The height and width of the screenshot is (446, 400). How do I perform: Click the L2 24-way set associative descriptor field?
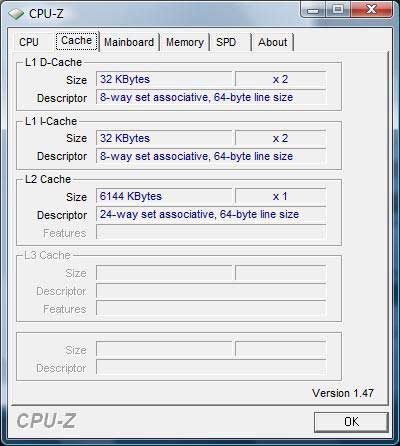click(x=211, y=214)
